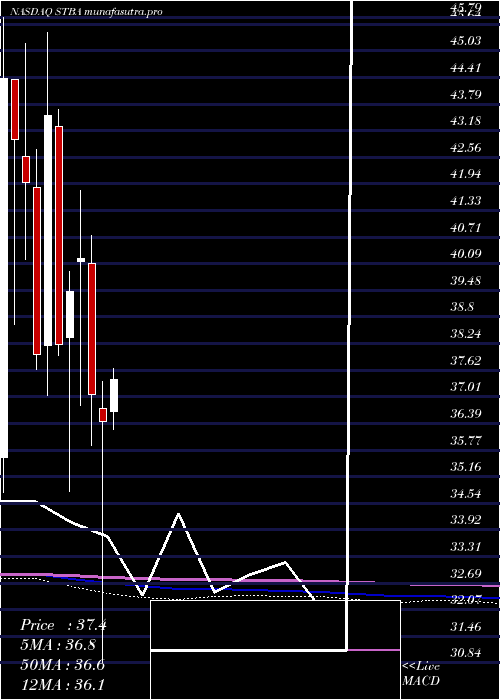This screenshot has width=500, height=700.
Task: Click the 38.24 price axis label
Action: pyautogui.click(x=466, y=333)
